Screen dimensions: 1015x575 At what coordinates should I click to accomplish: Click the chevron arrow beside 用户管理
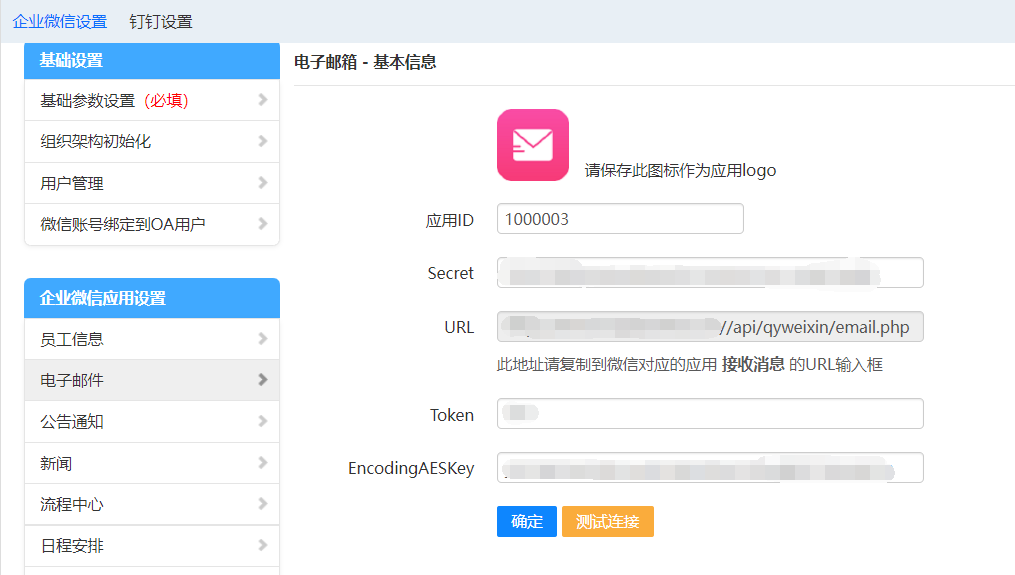point(262,183)
